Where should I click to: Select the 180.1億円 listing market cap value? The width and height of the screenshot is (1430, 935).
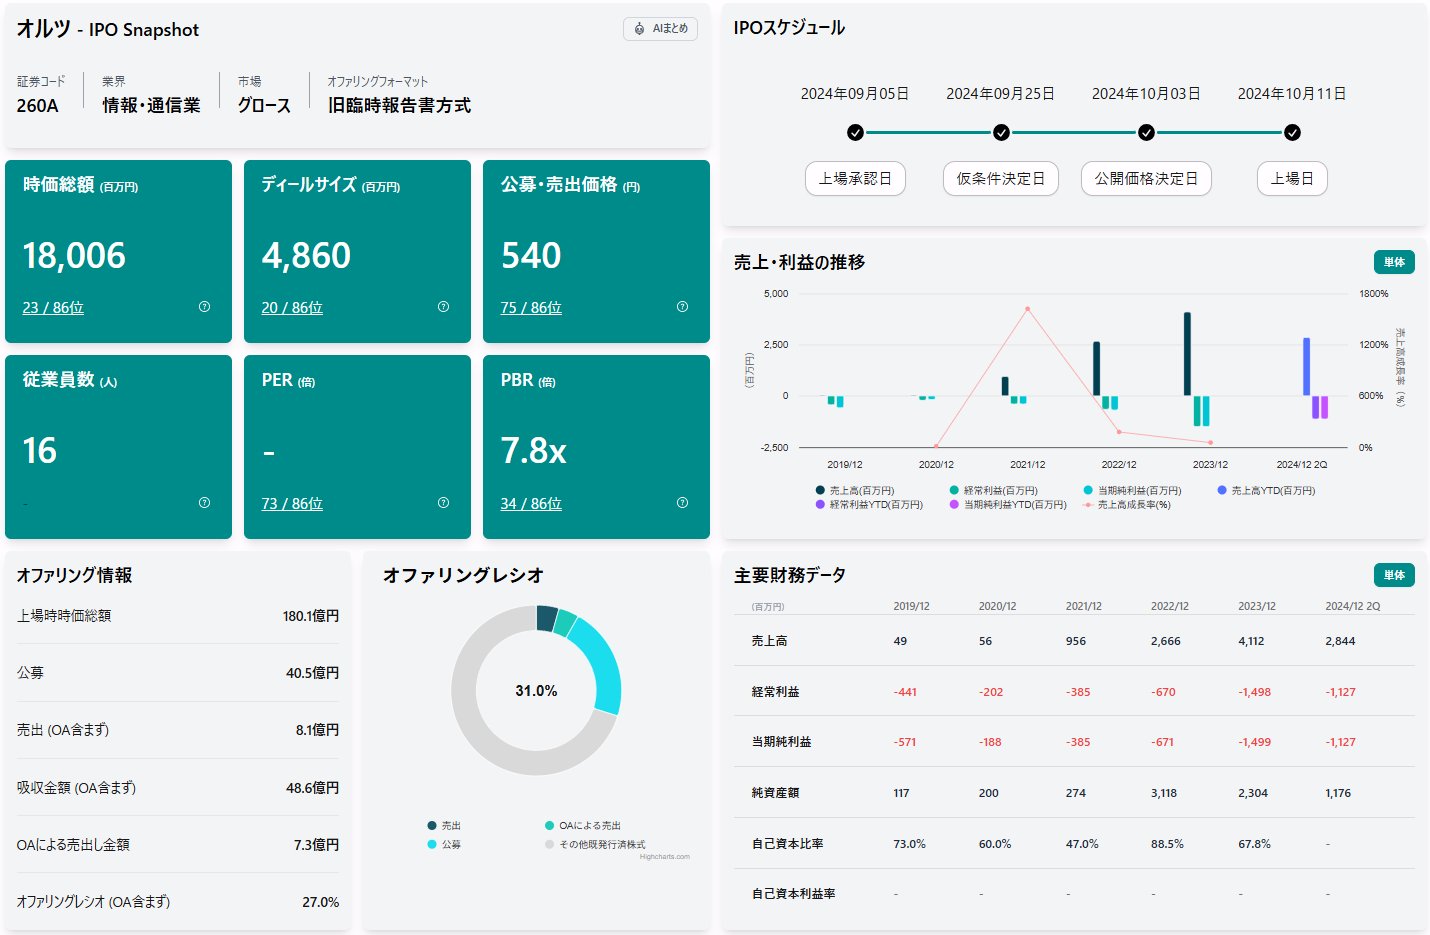click(311, 616)
